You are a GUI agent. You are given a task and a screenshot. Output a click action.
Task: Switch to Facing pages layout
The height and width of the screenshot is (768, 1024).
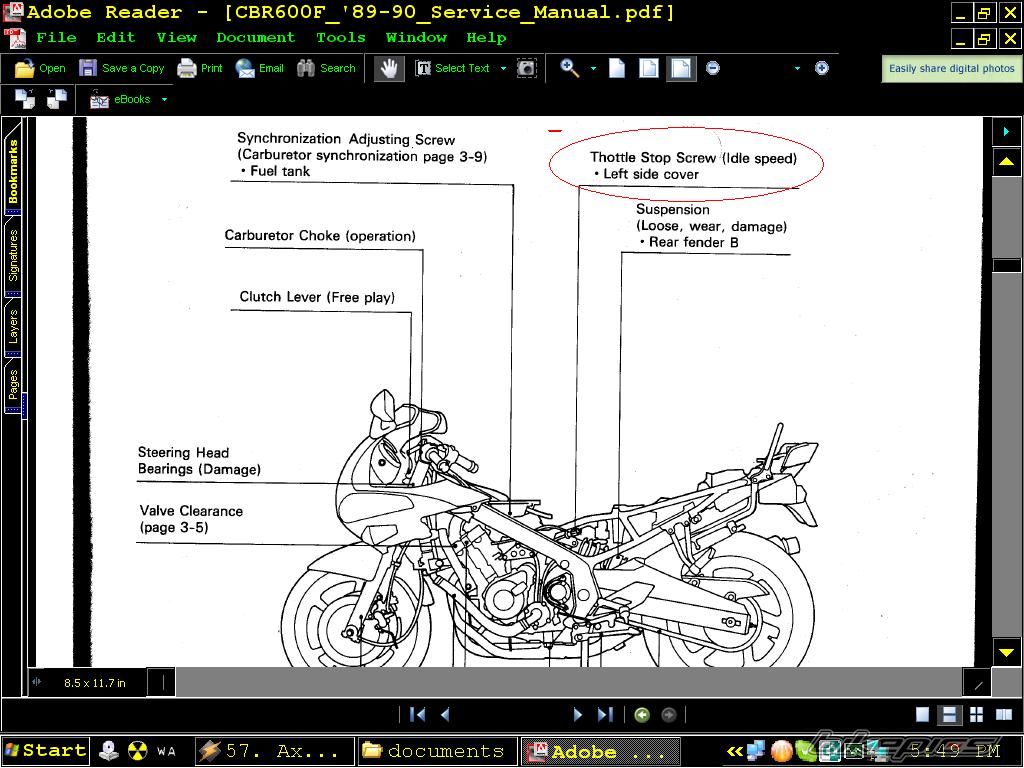click(x=1004, y=714)
